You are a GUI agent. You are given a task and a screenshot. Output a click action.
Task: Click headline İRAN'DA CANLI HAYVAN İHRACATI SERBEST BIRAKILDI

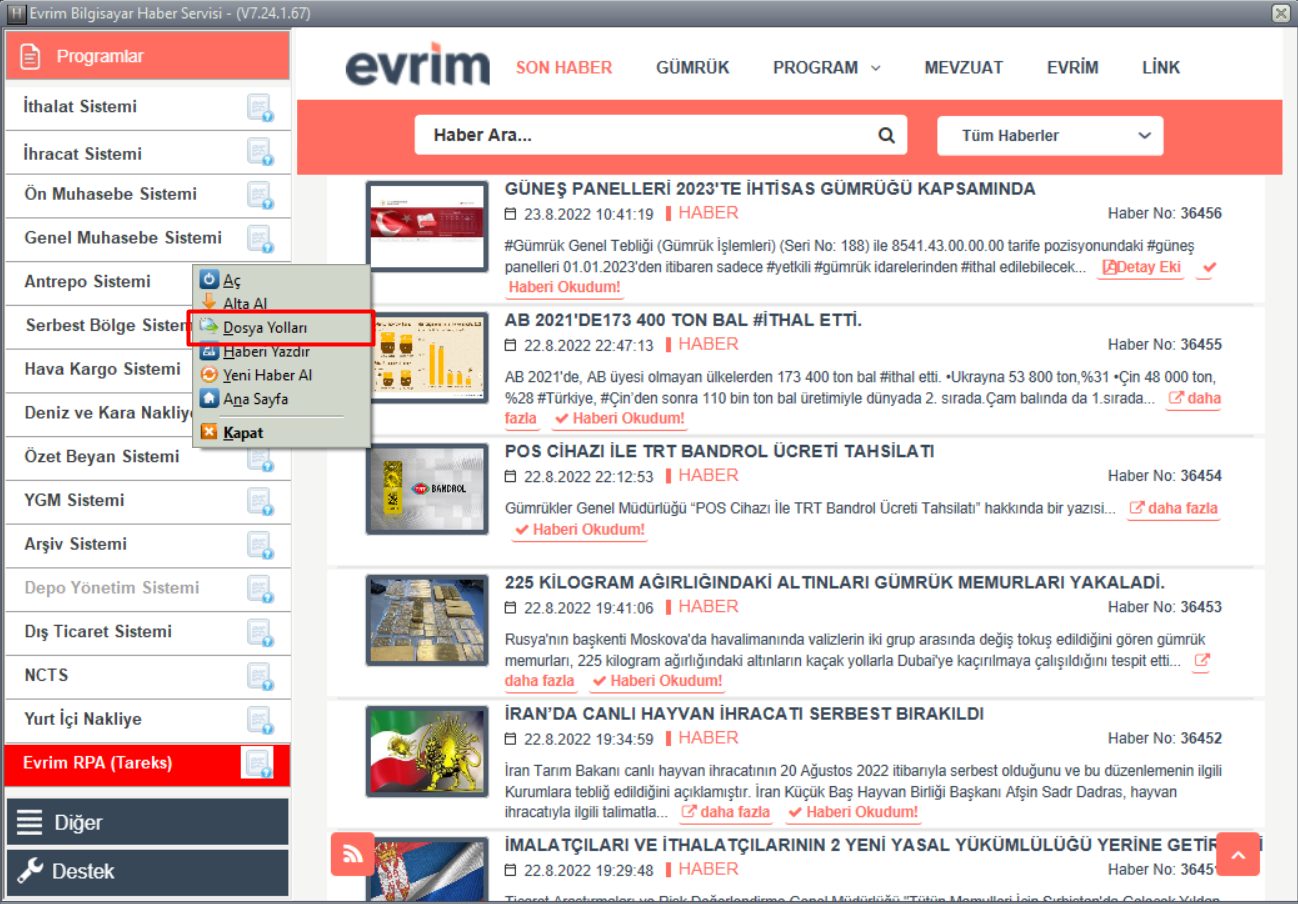click(x=744, y=714)
